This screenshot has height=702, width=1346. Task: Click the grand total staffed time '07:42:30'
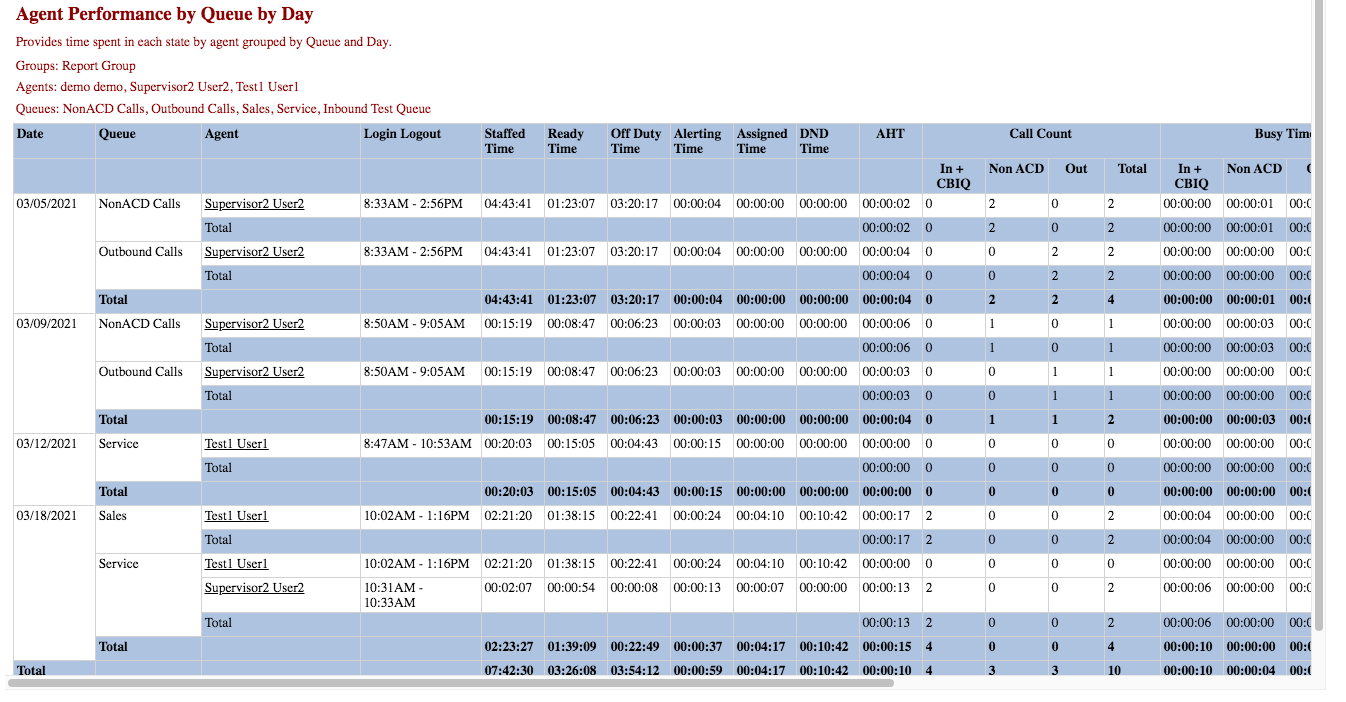[509, 671]
